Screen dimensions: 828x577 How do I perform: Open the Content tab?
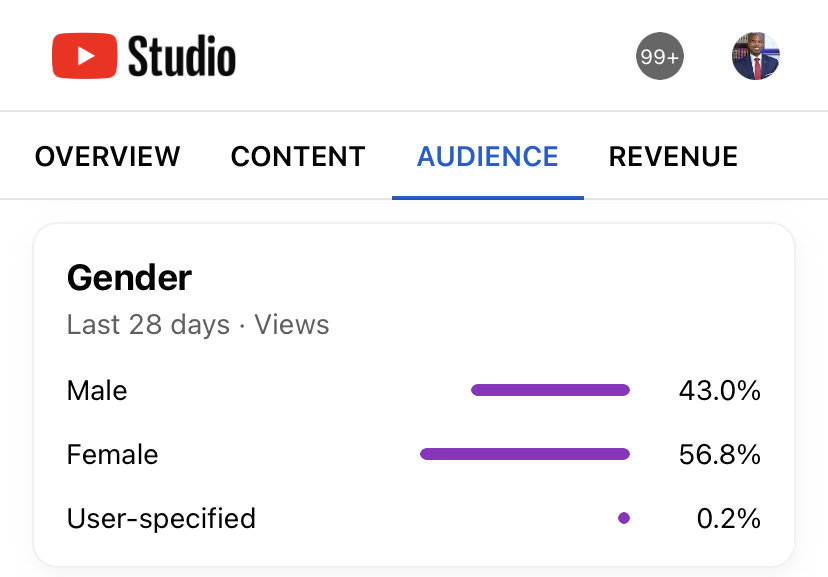298,157
